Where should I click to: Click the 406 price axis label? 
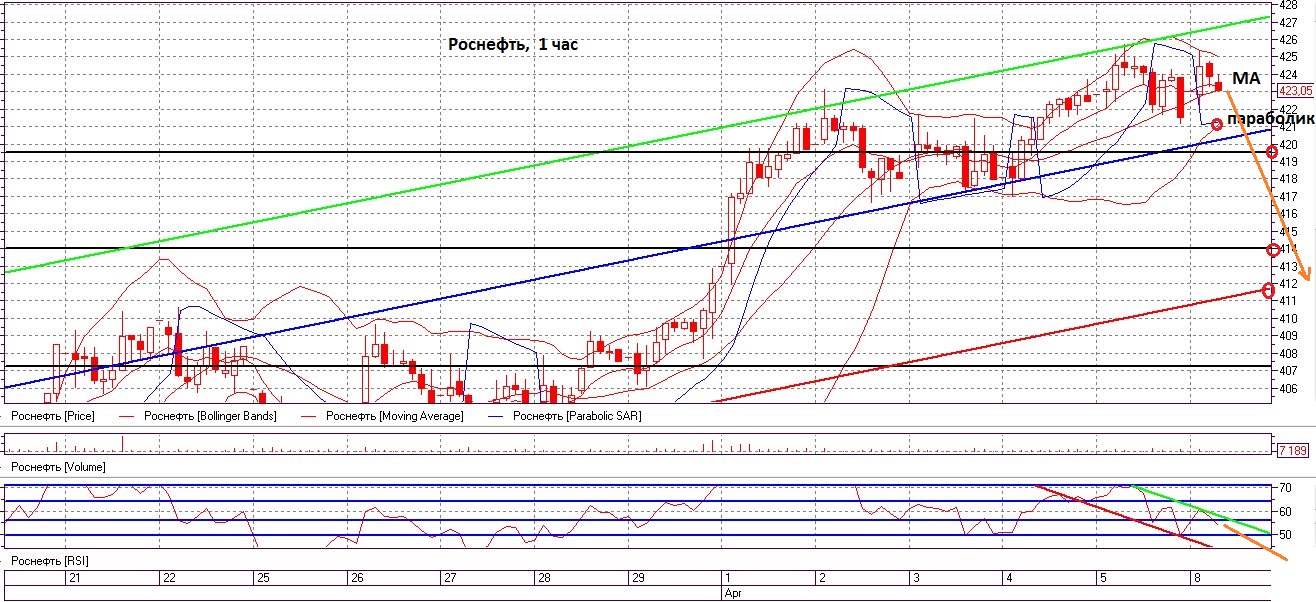[x=1288, y=388]
